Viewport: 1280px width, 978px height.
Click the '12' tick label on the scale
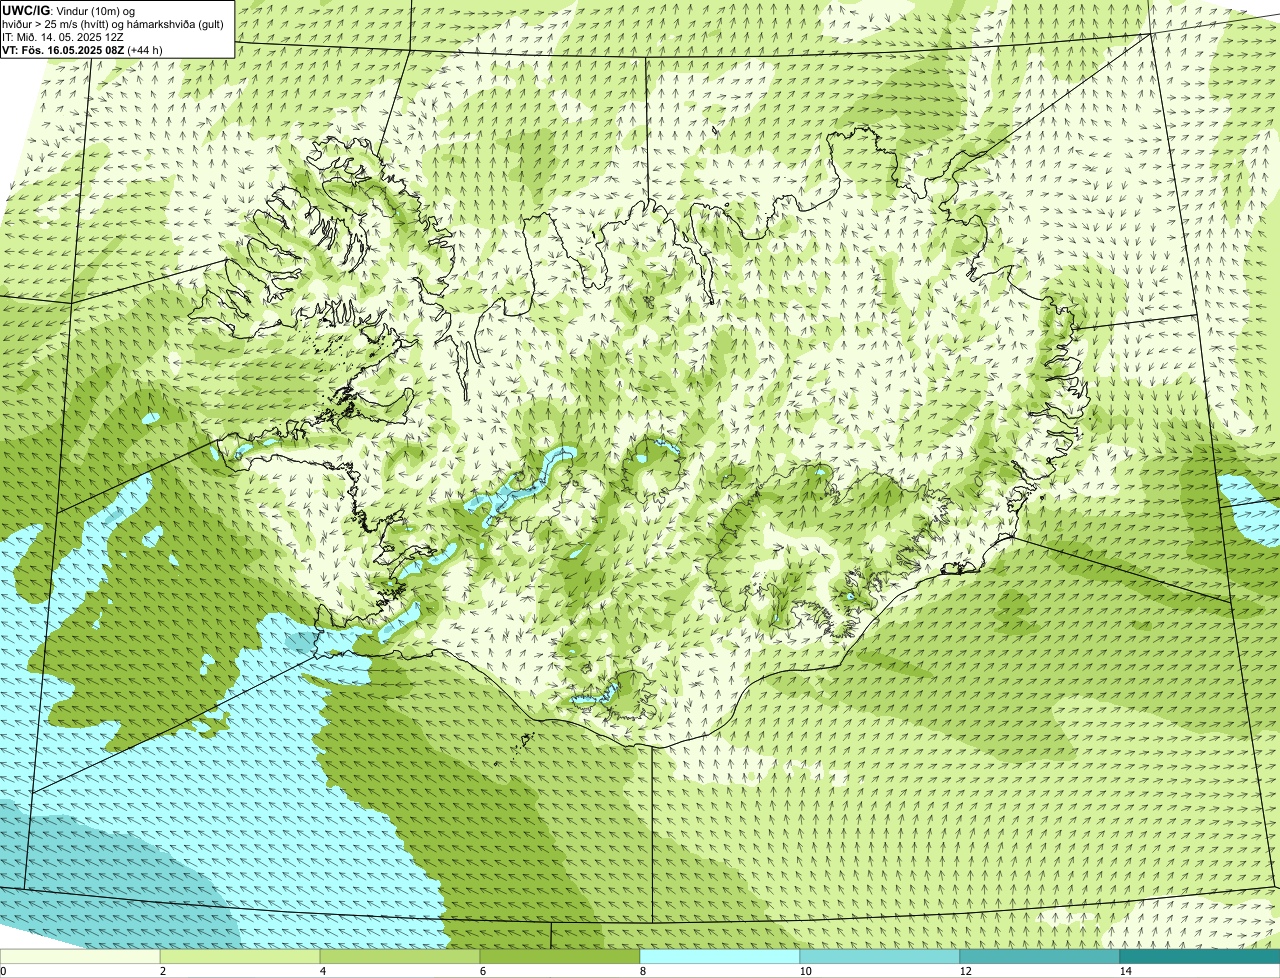tap(965, 971)
